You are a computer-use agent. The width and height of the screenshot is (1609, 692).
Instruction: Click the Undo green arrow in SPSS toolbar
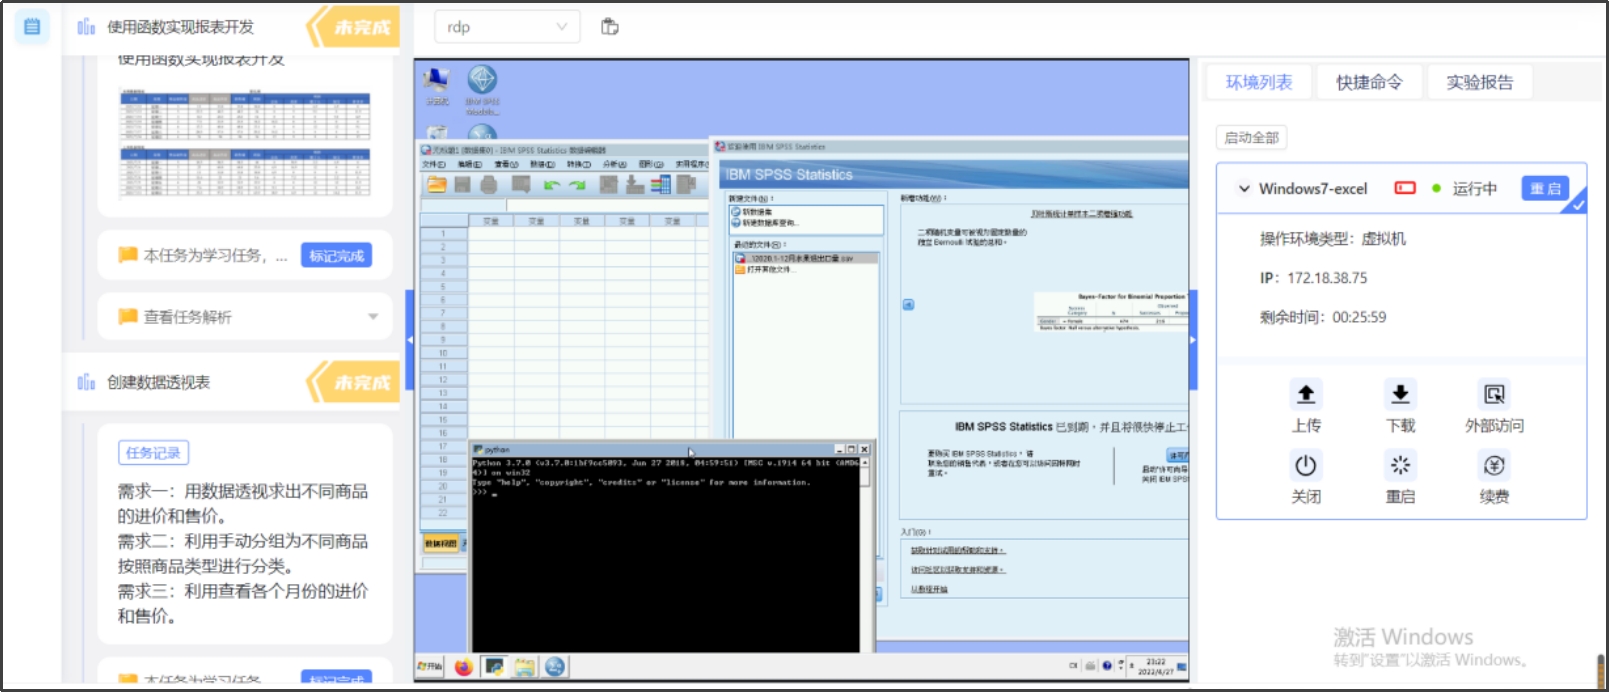551,185
